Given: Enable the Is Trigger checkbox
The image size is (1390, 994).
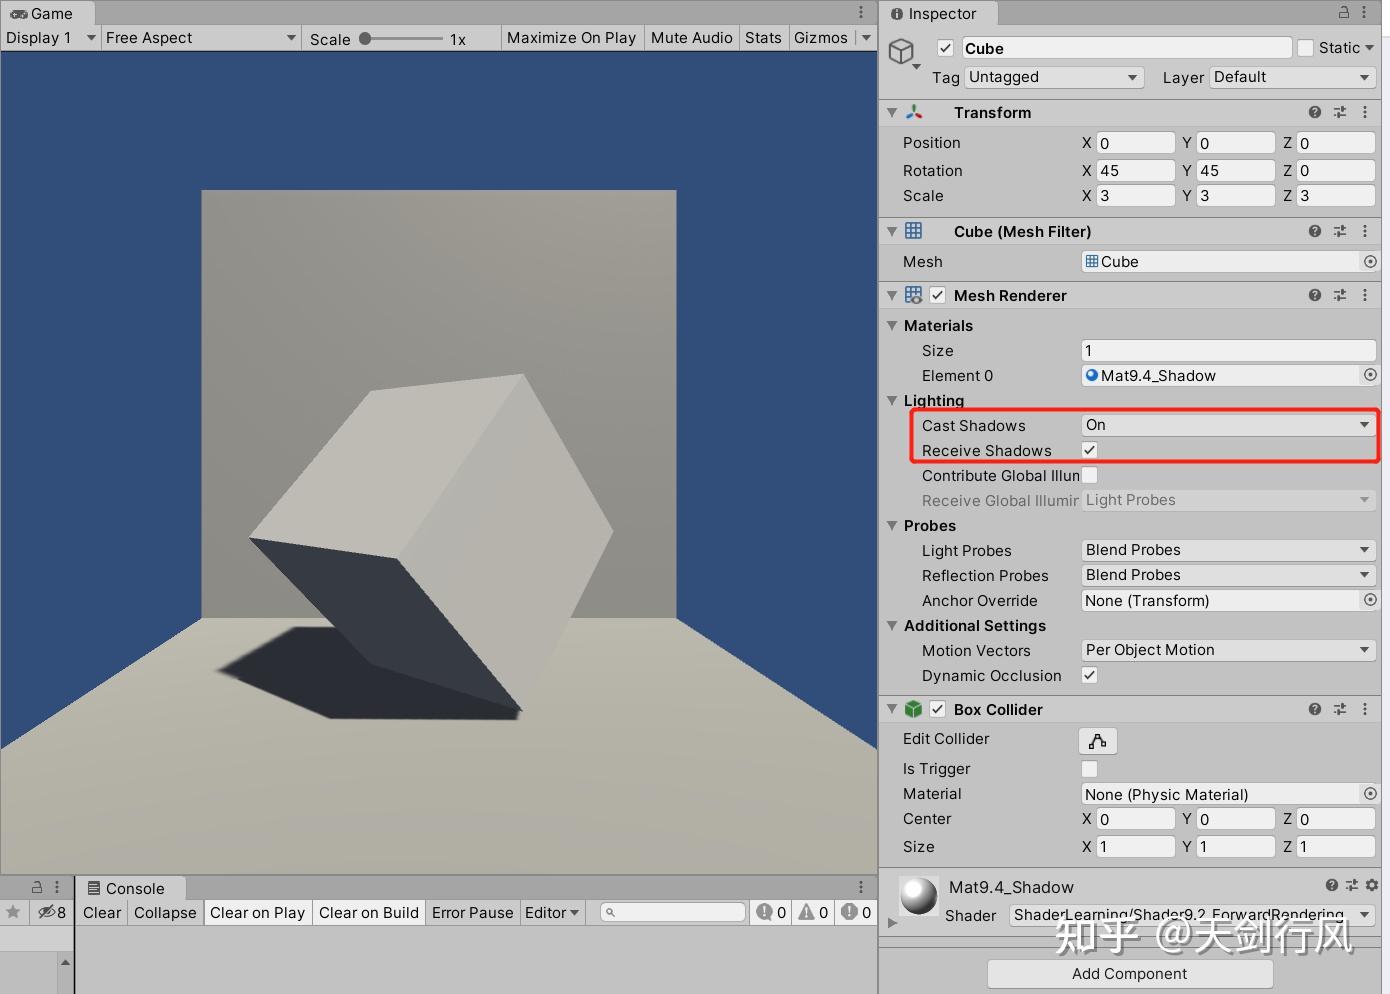Looking at the screenshot, I should (1089, 768).
